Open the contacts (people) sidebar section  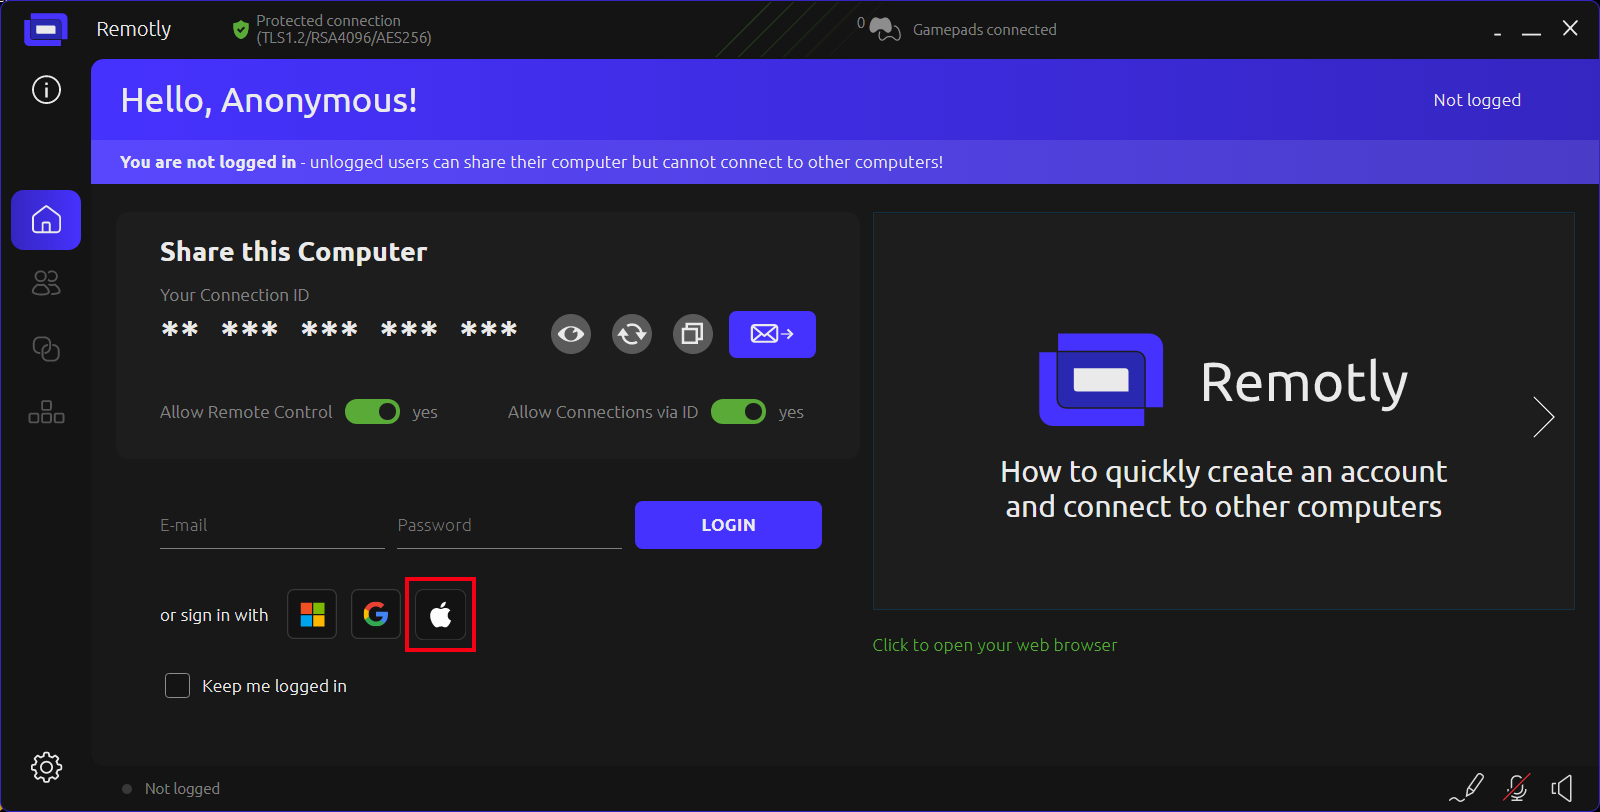click(x=46, y=284)
